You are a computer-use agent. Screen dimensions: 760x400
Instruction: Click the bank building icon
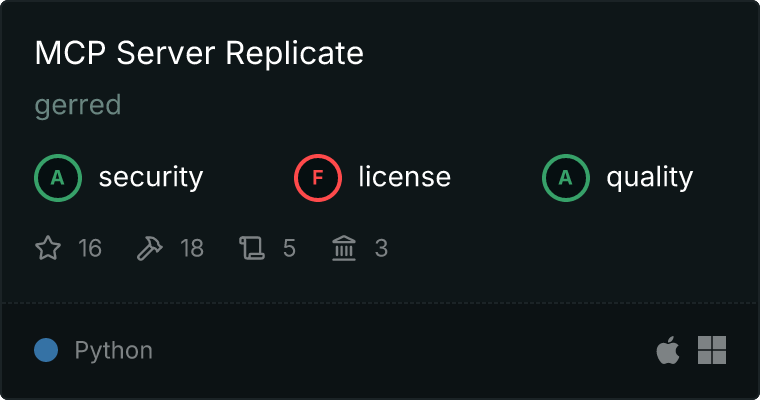[x=344, y=248]
